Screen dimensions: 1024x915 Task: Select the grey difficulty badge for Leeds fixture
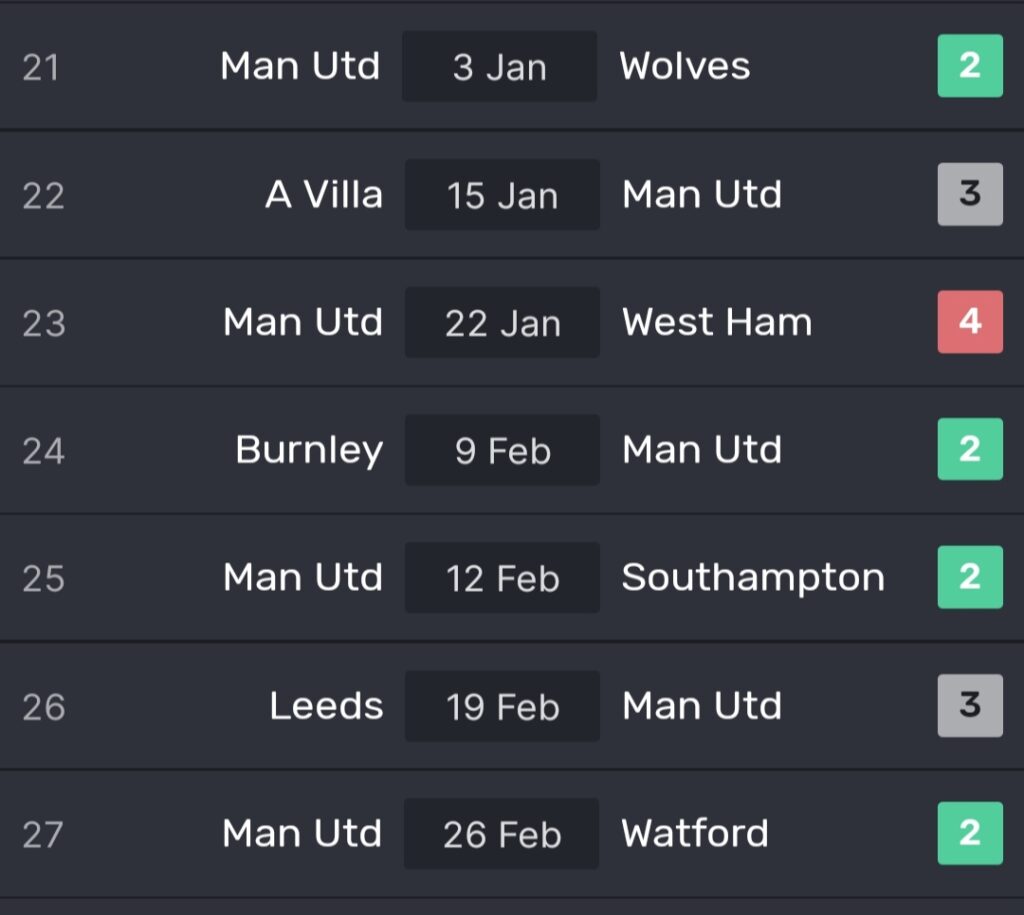(x=970, y=706)
